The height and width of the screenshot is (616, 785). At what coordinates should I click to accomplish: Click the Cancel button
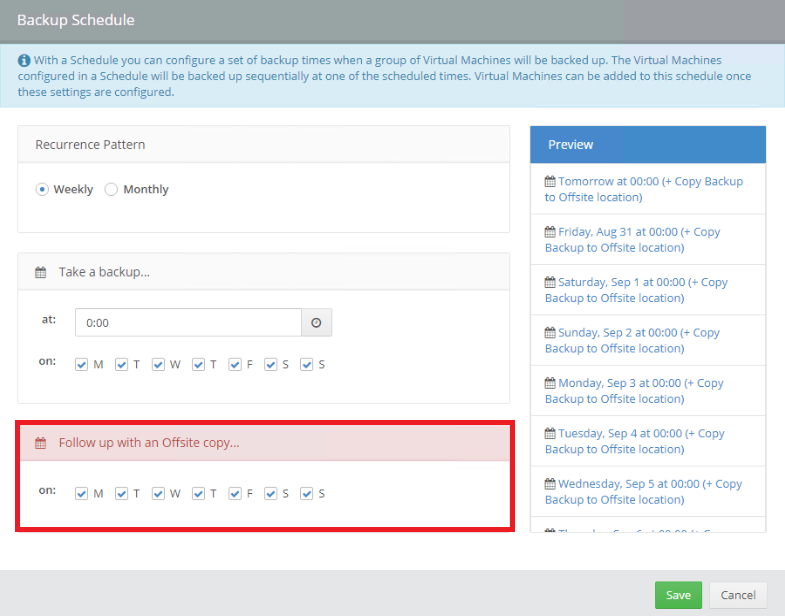pyautogui.click(x=738, y=595)
